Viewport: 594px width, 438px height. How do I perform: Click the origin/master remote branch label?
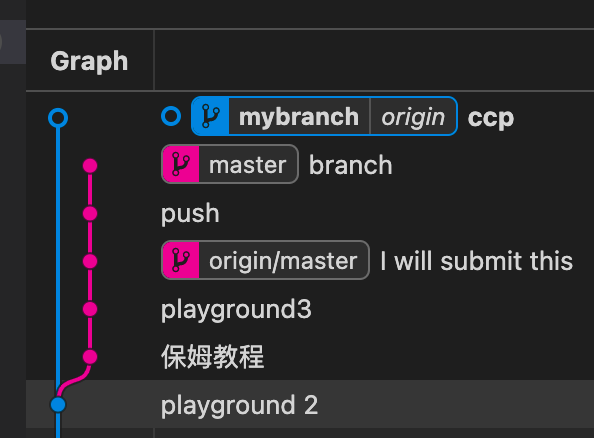point(283,261)
